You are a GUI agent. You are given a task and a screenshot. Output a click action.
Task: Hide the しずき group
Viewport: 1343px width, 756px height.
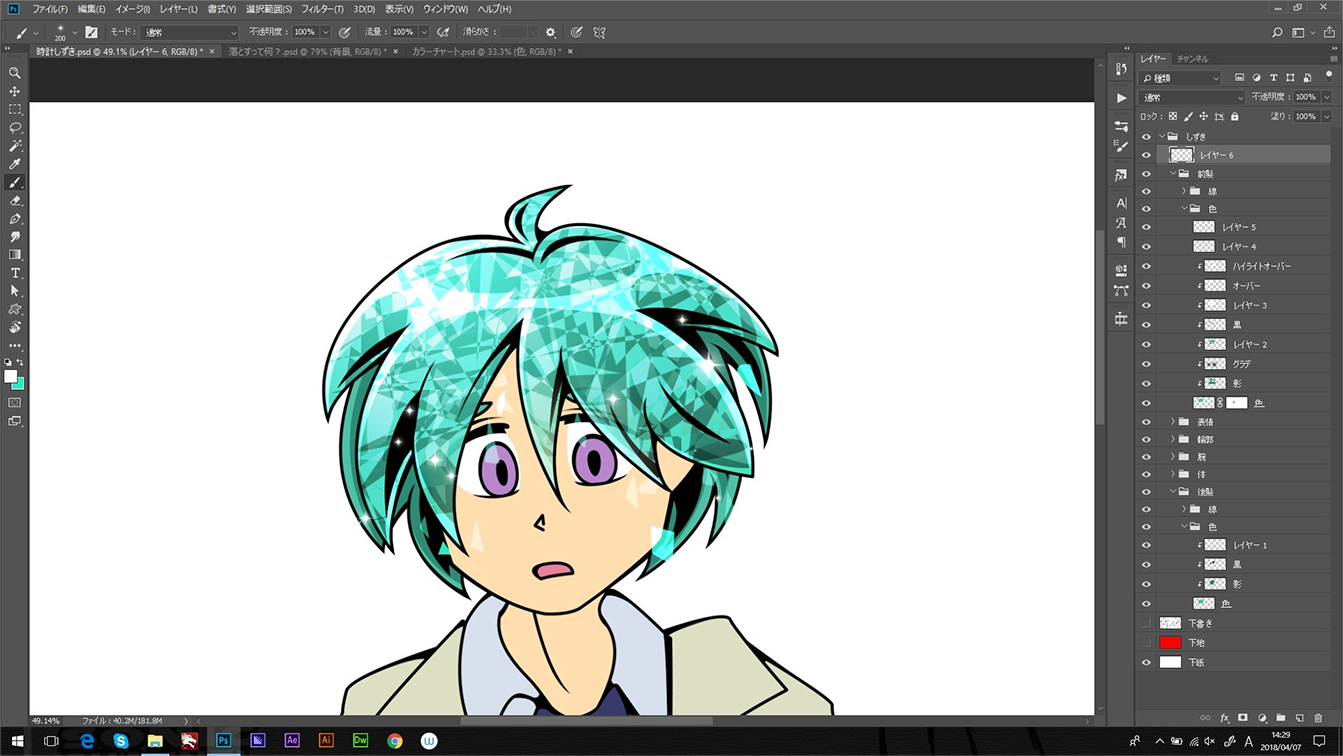[x=1146, y=137]
